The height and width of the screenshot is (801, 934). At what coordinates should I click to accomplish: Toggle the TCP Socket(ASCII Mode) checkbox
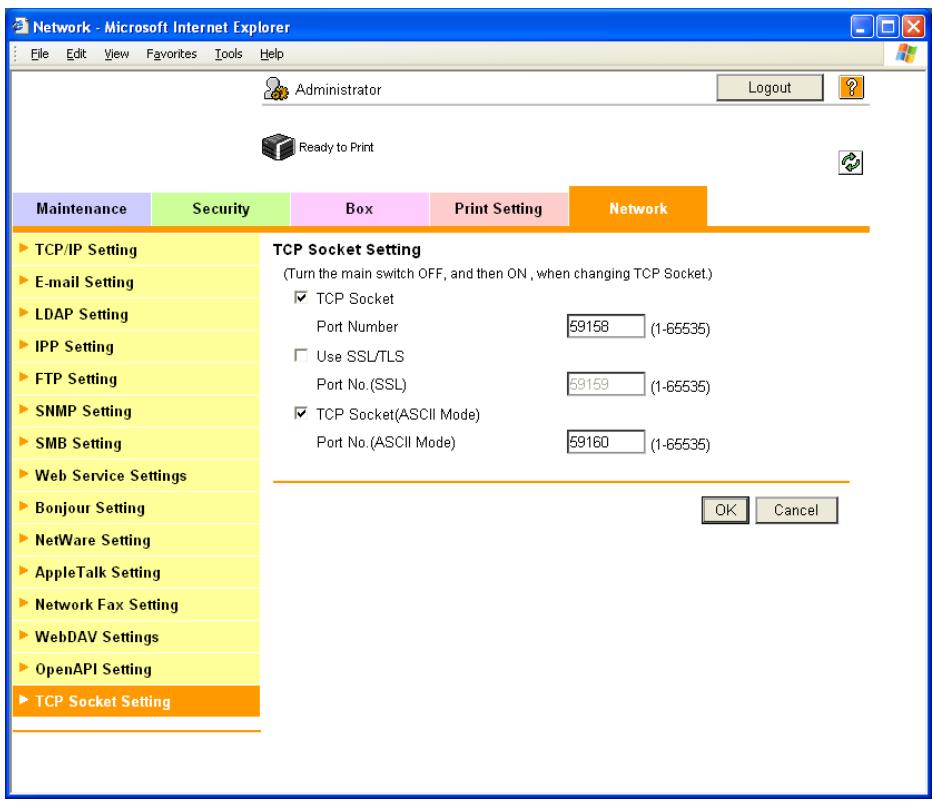pyautogui.click(x=301, y=413)
